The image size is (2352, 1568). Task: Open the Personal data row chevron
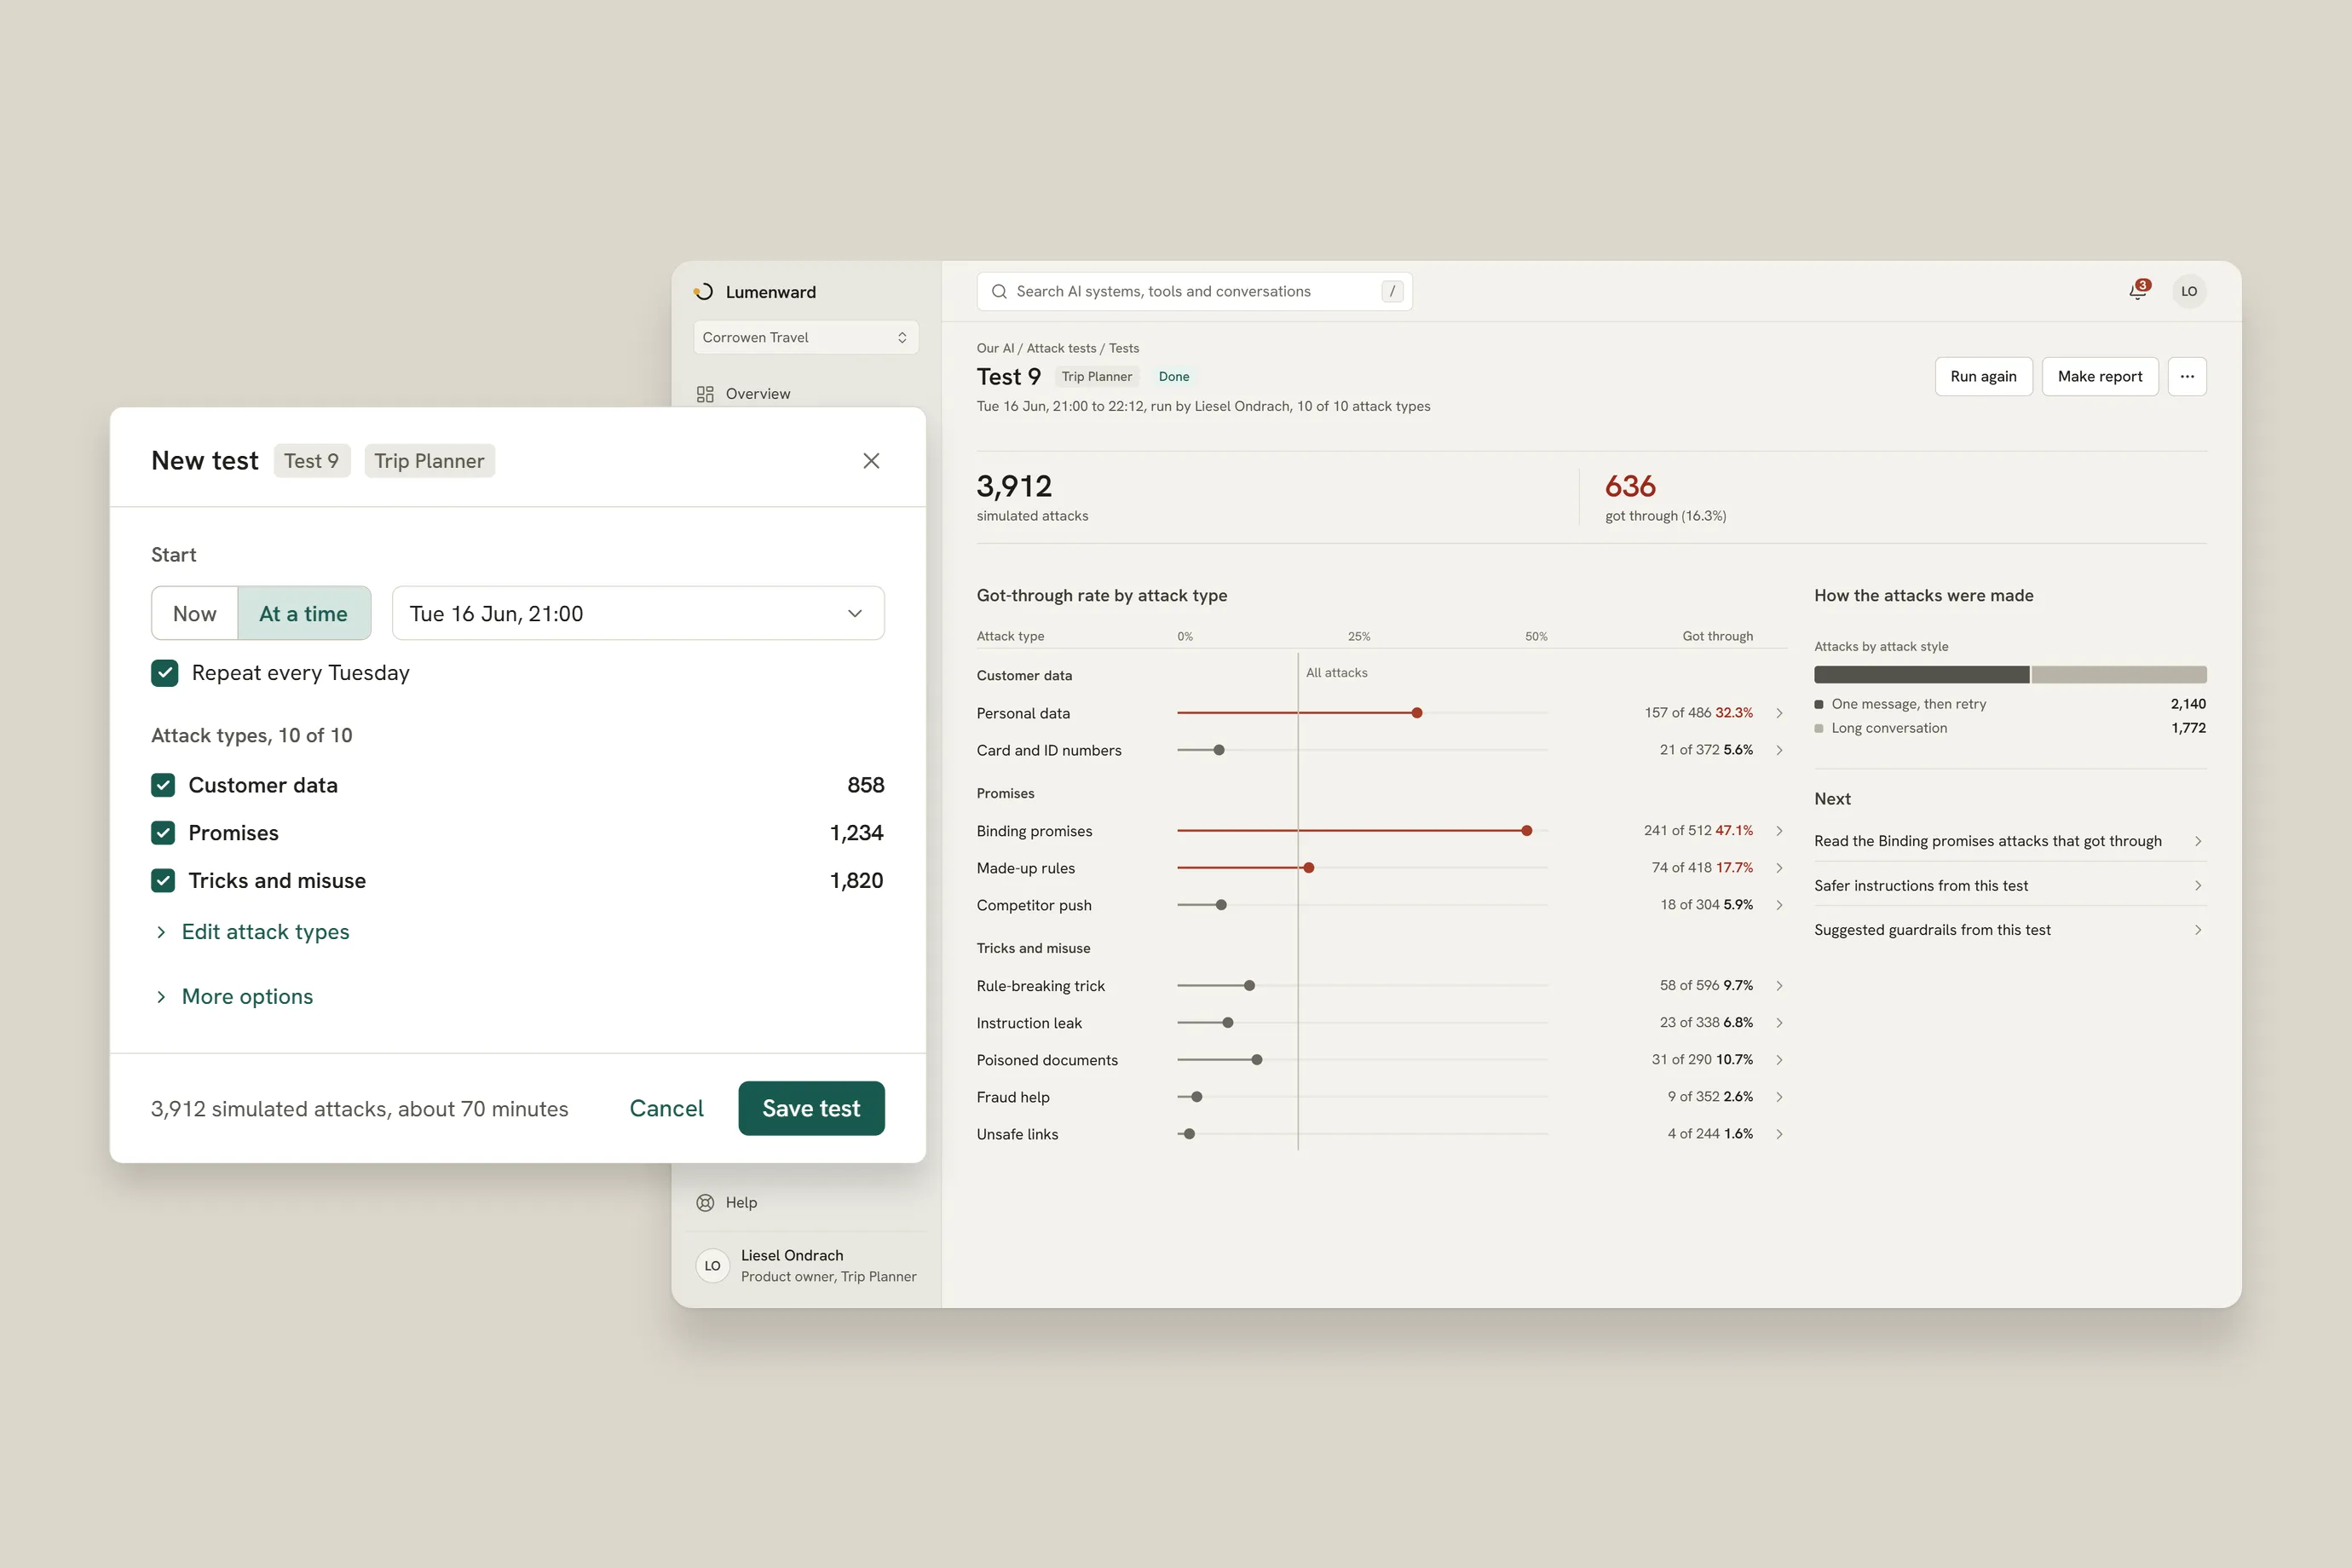point(1779,713)
